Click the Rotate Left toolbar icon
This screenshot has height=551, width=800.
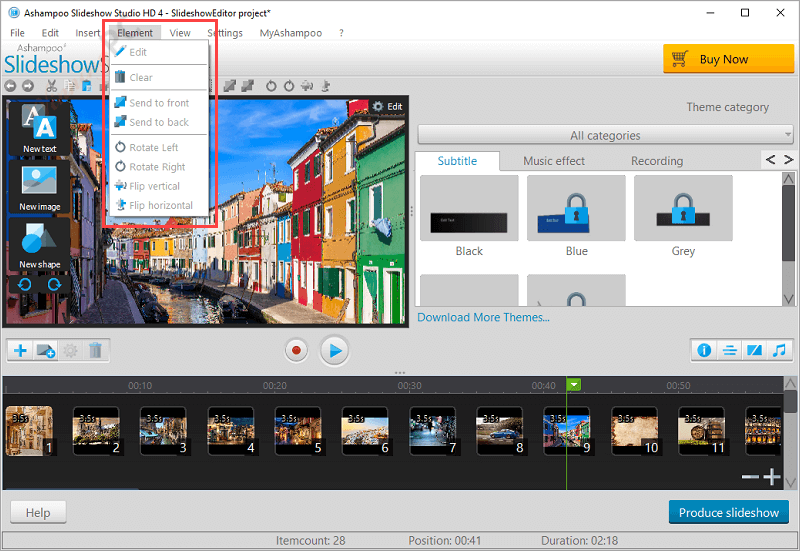(271, 86)
